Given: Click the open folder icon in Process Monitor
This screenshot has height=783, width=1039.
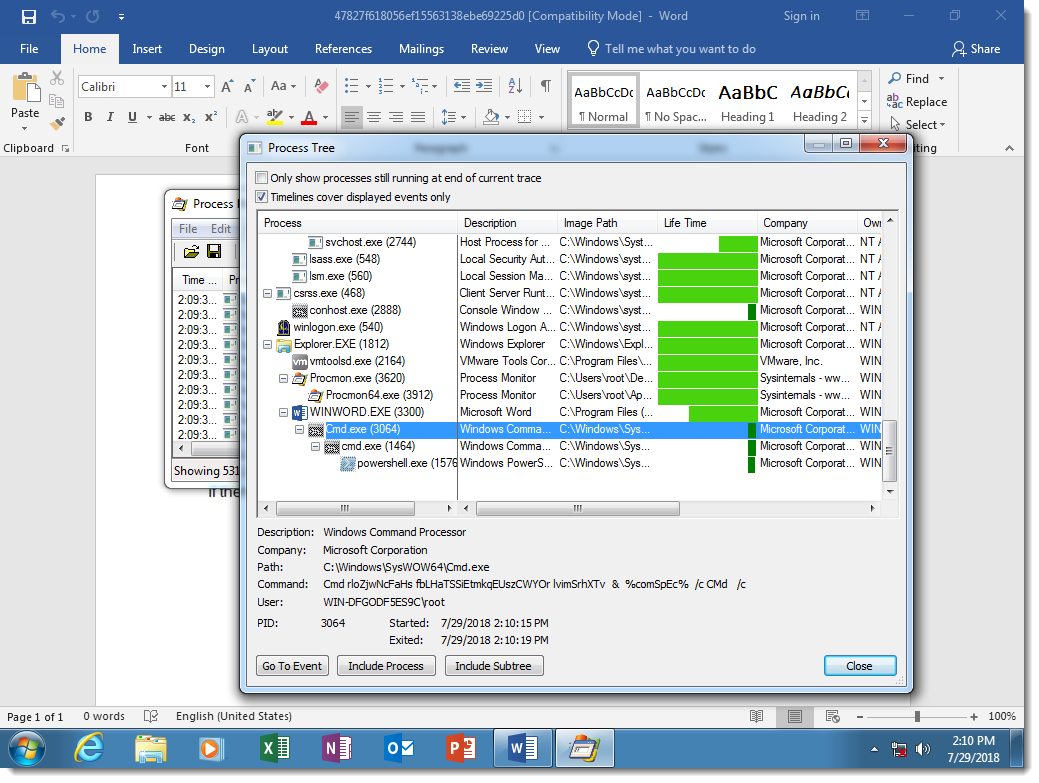Looking at the screenshot, I should pyautogui.click(x=191, y=251).
